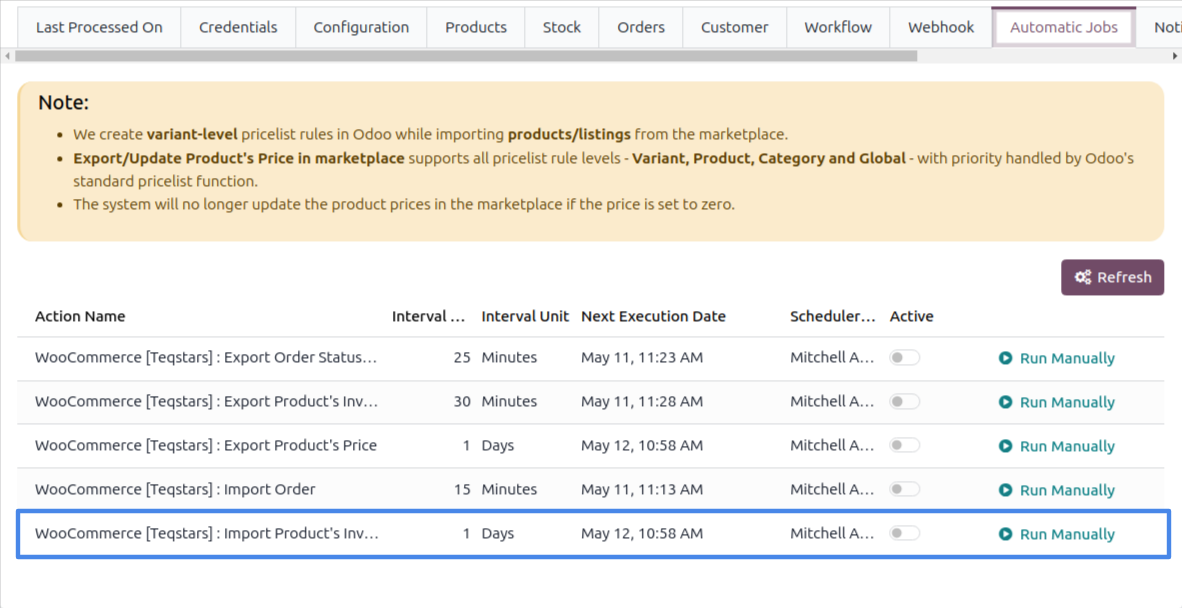This screenshot has height=608, width=1182.
Task: Run Manually the Export Order Status job
Action: [x=1057, y=358]
